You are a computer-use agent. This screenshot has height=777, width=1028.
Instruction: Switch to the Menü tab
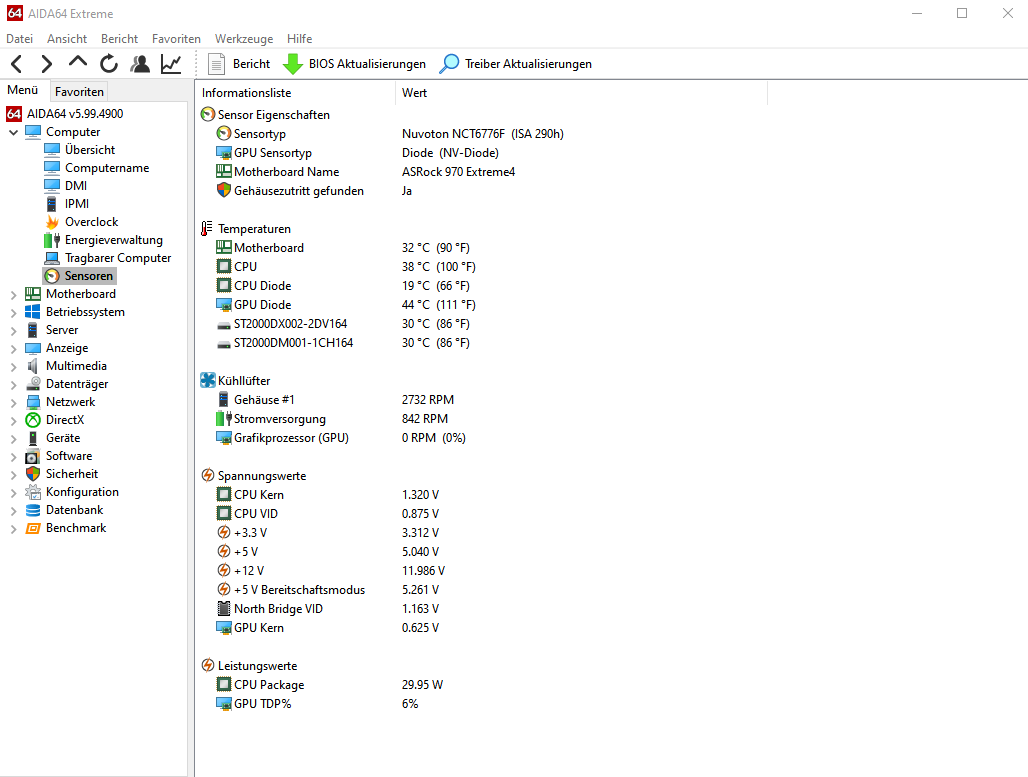pyautogui.click(x=23, y=90)
